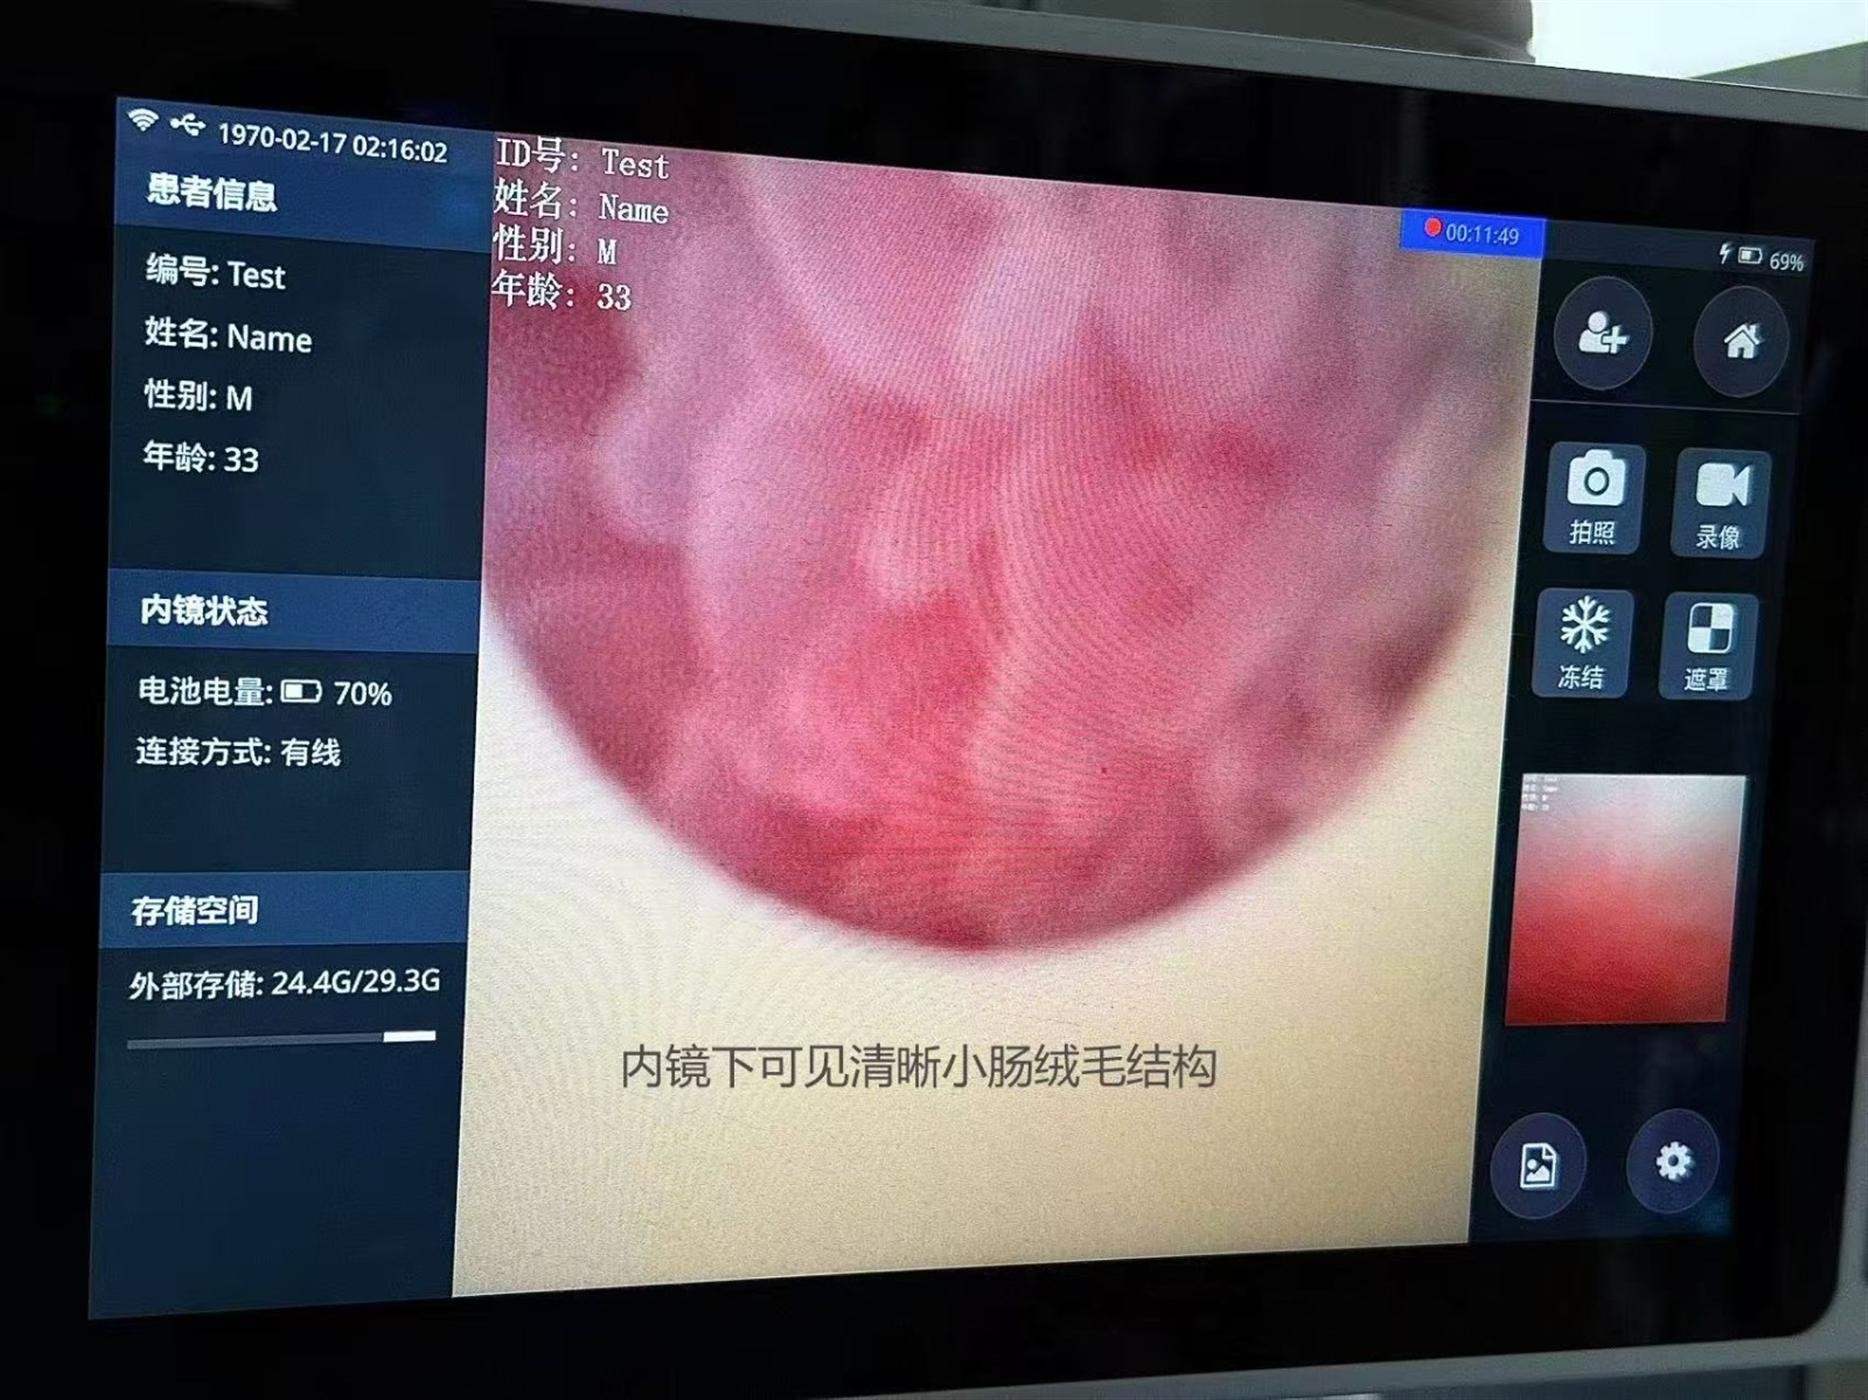Screen dimensions: 1868x1400
Task: Start video recording with the 录像 button
Action: point(1721,503)
